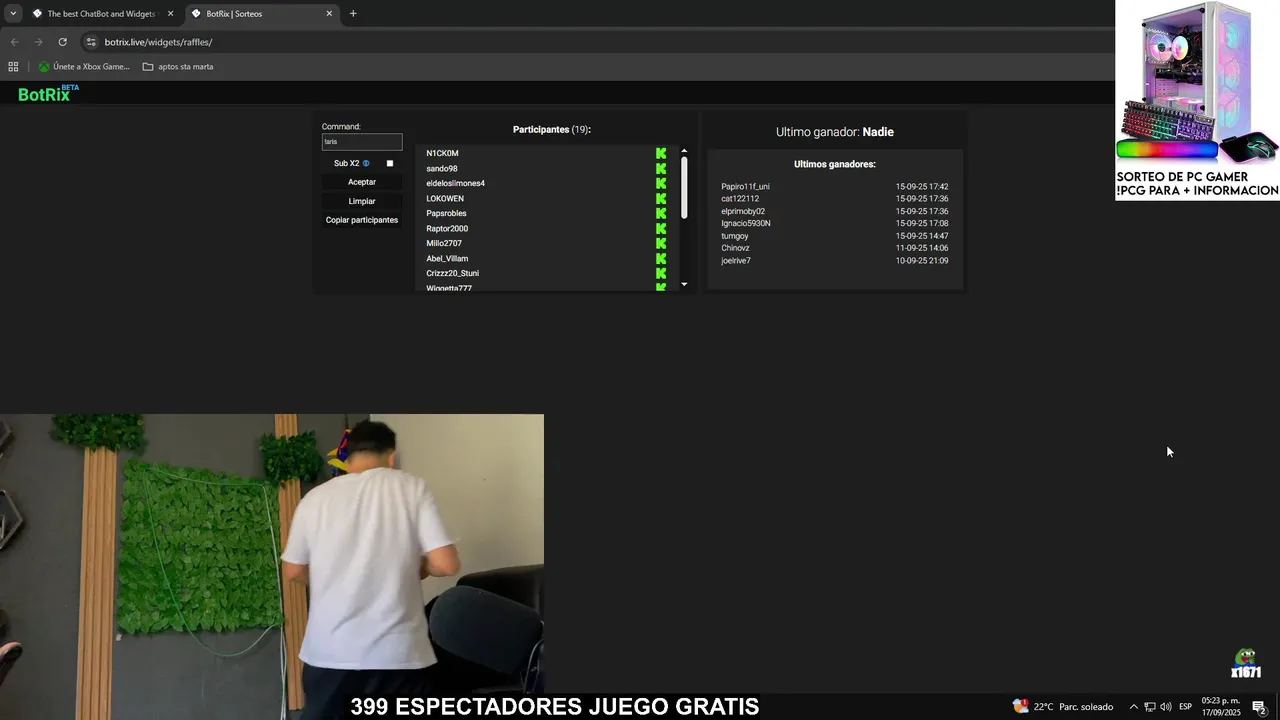
Task: Click the Kick icon beside N1CK0M
Action: 661,154
